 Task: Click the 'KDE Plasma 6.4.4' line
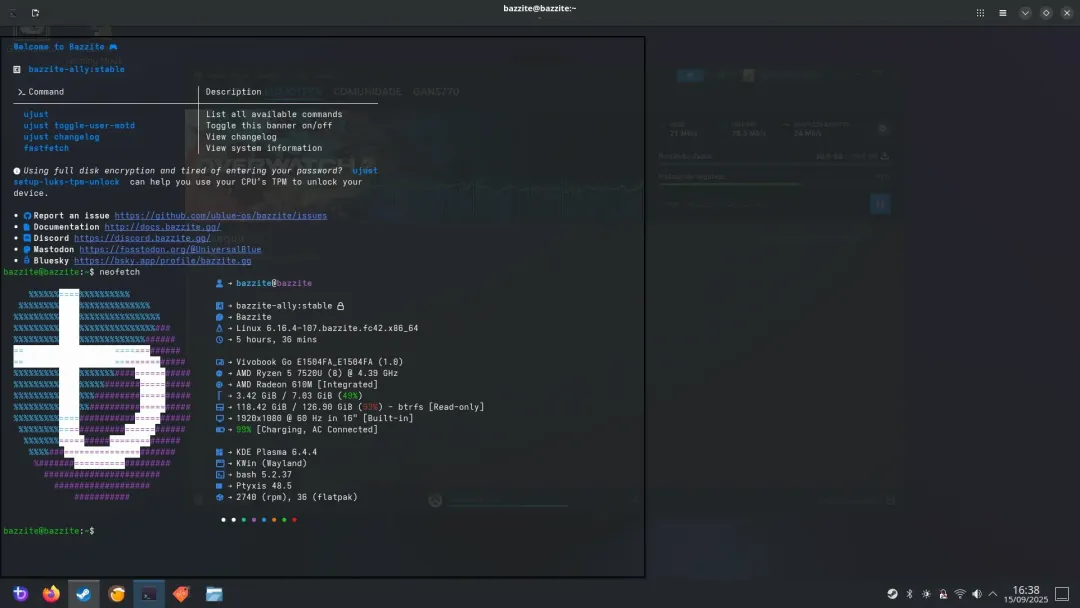click(x=276, y=452)
